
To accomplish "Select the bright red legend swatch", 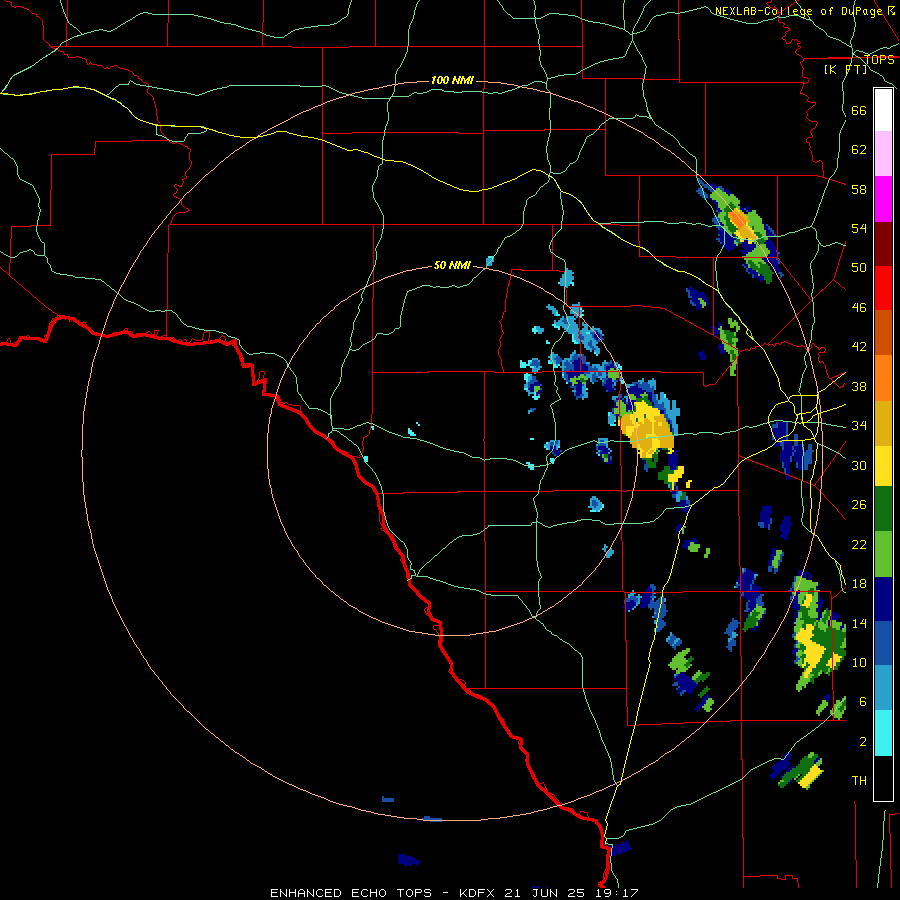I will 883,288.
